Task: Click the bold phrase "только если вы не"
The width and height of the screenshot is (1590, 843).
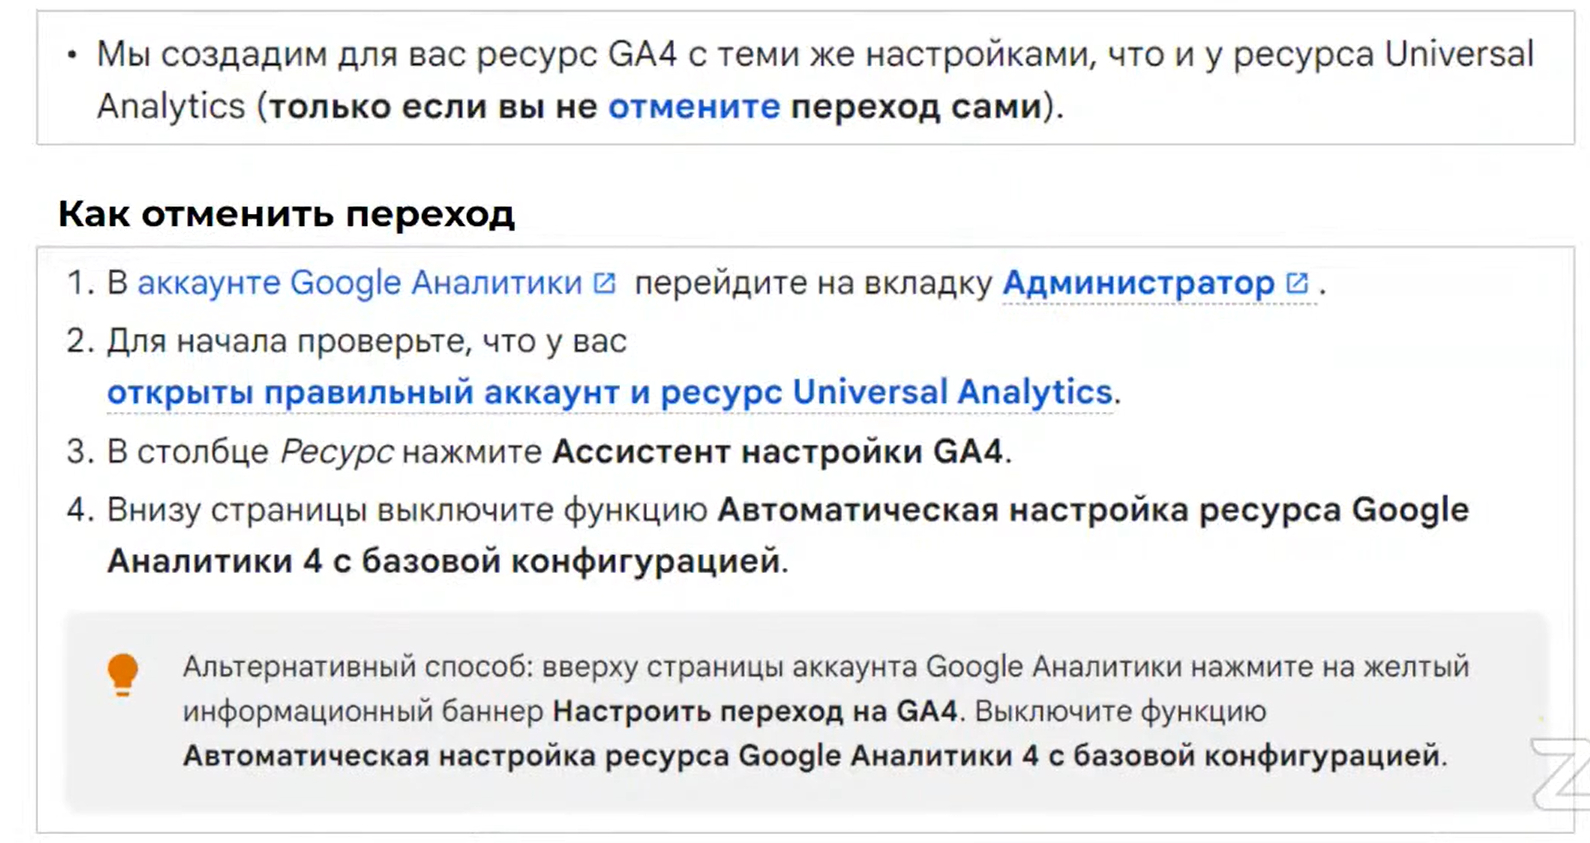Action: tap(433, 106)
